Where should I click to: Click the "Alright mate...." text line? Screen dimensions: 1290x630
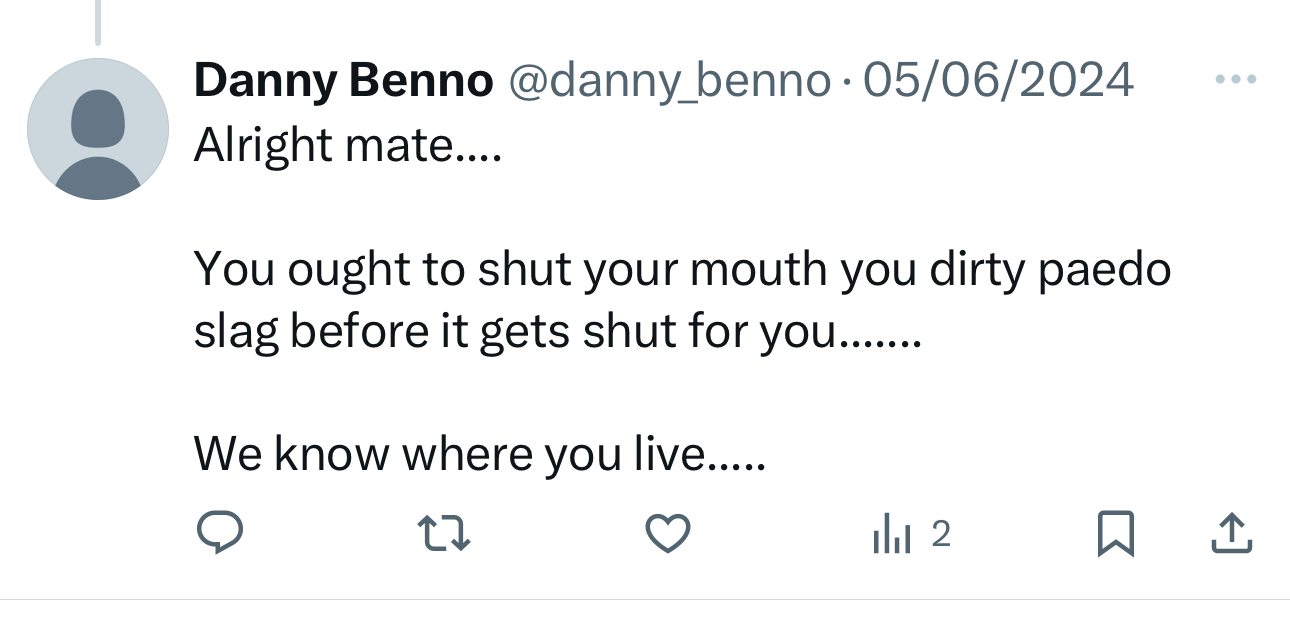coord(346,146)
